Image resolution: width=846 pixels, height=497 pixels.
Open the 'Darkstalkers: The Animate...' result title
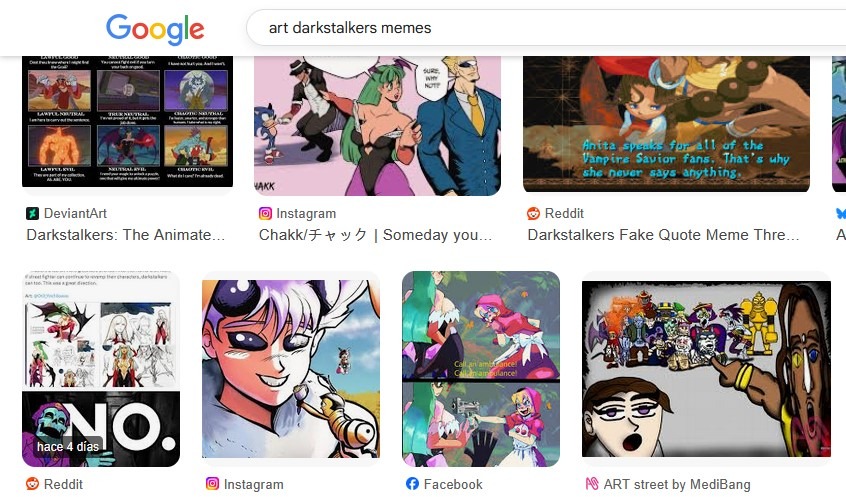tap(126, 235)
